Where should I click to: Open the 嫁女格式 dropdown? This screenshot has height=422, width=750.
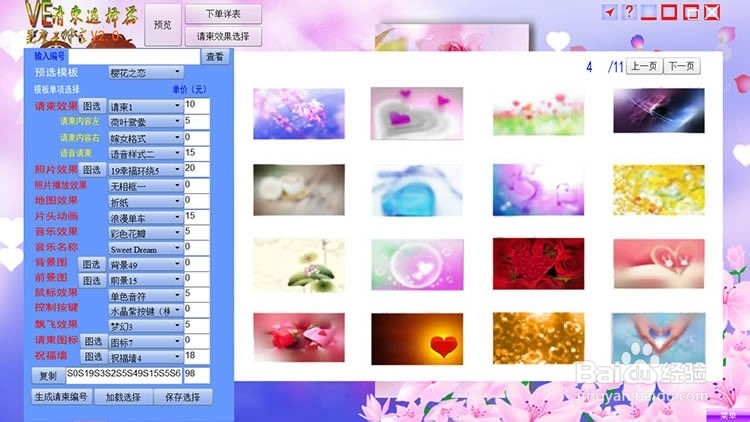(145, 138)
